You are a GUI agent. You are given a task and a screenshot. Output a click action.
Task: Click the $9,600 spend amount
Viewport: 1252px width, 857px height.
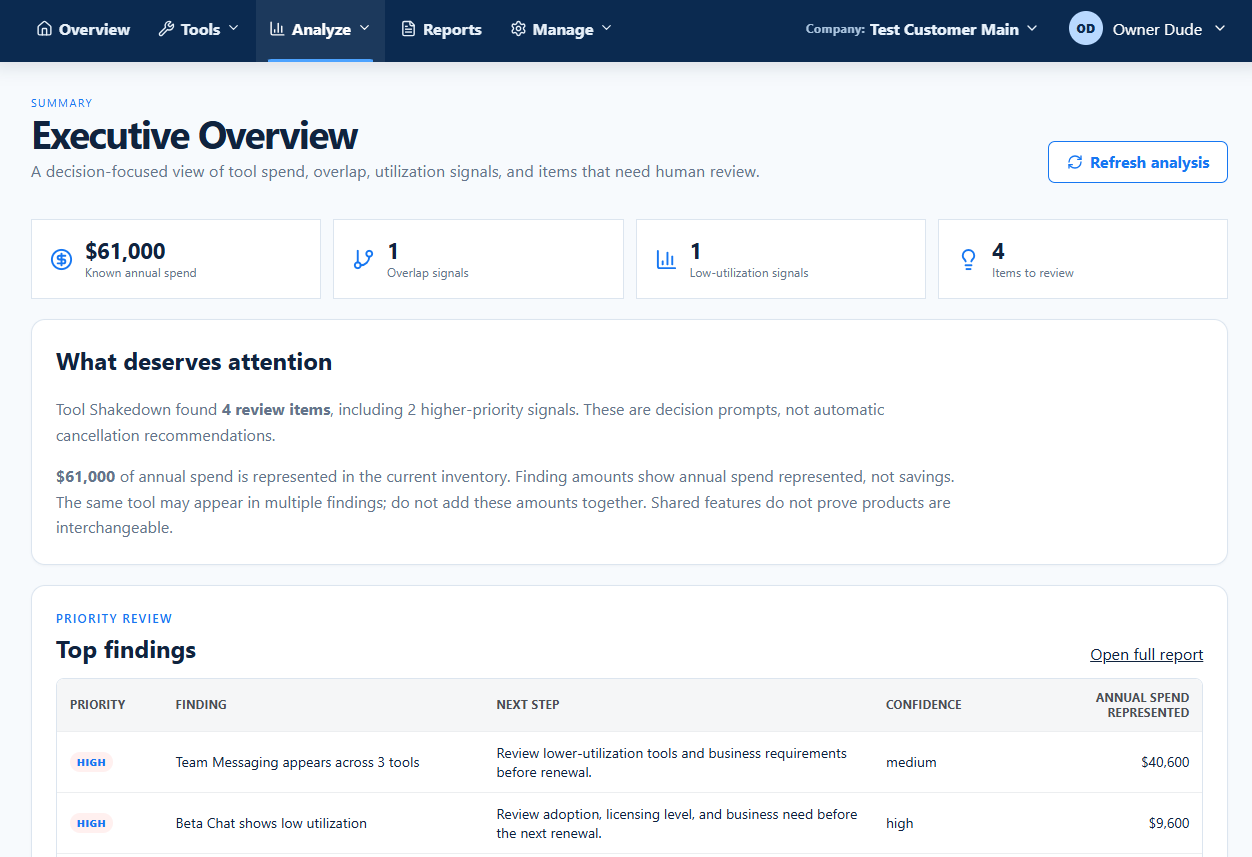[1169, 823]
